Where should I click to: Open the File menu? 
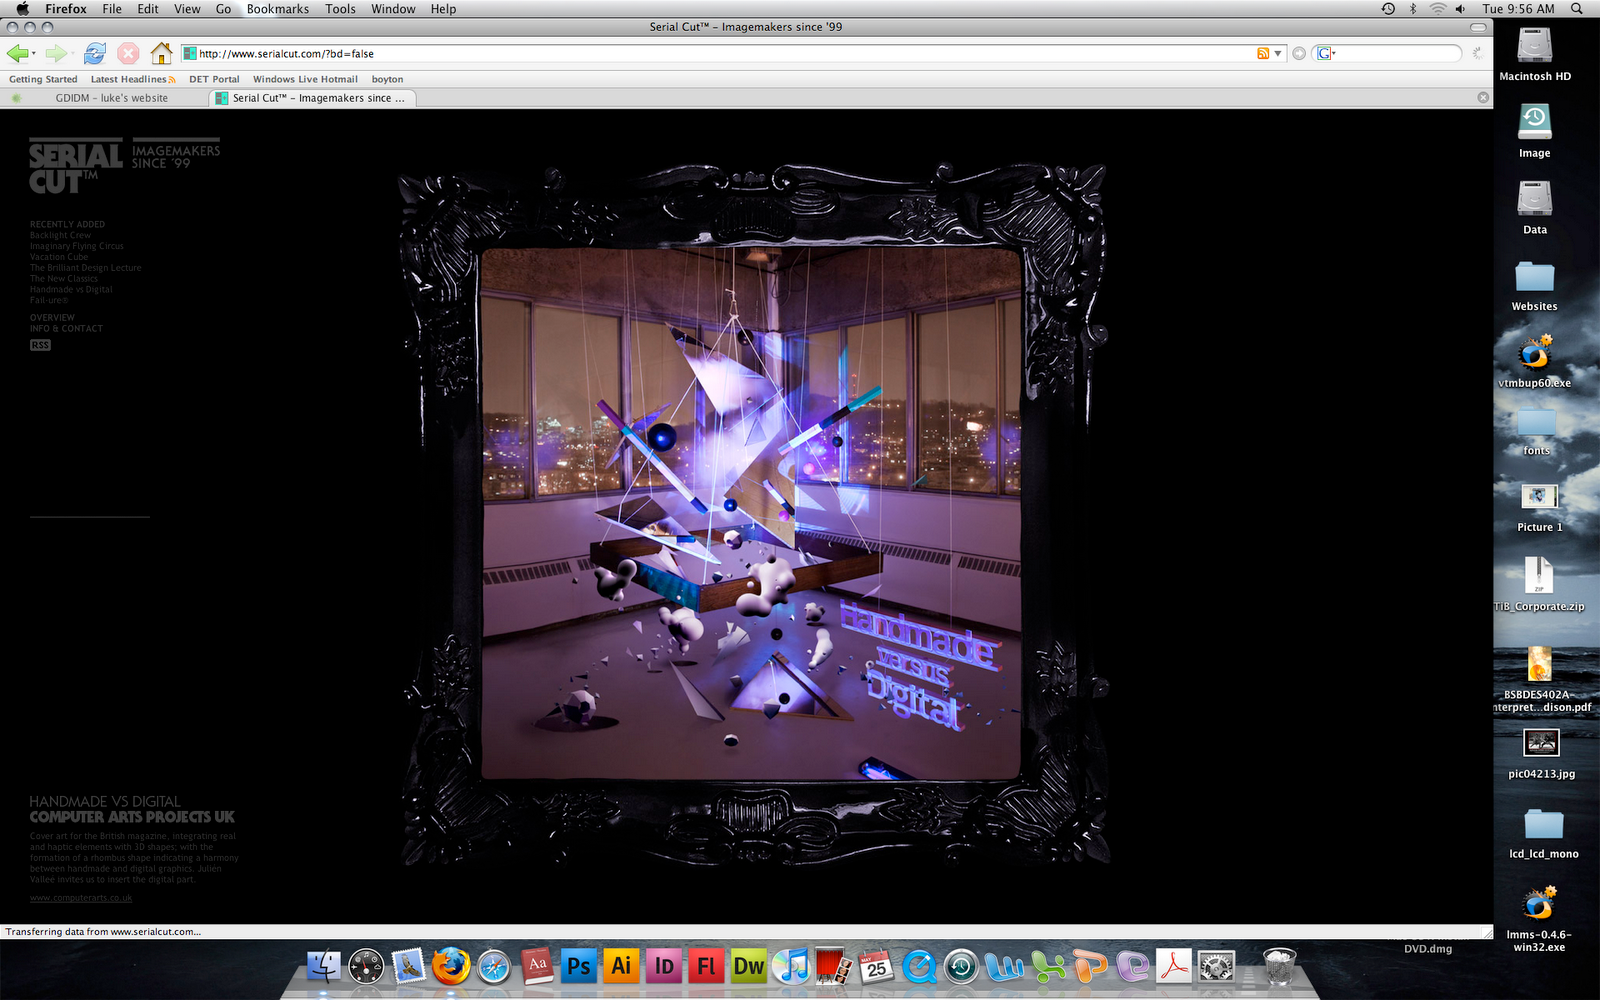[112, 9]
